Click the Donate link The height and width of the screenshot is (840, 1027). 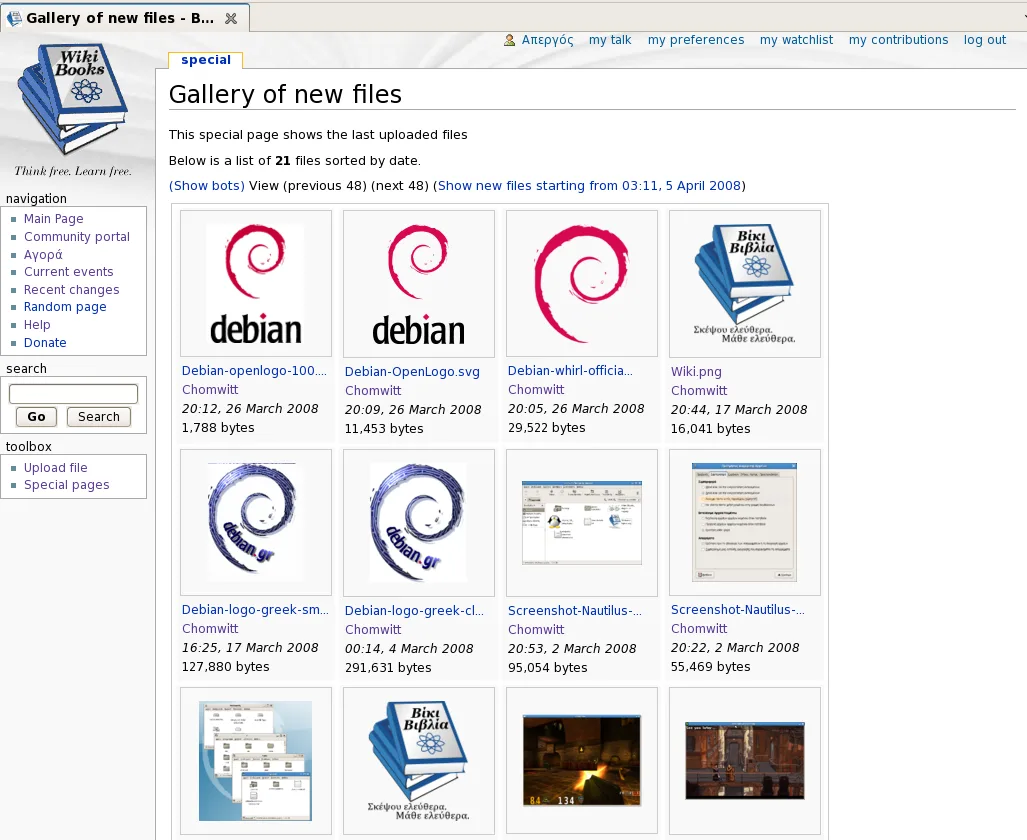45,343
